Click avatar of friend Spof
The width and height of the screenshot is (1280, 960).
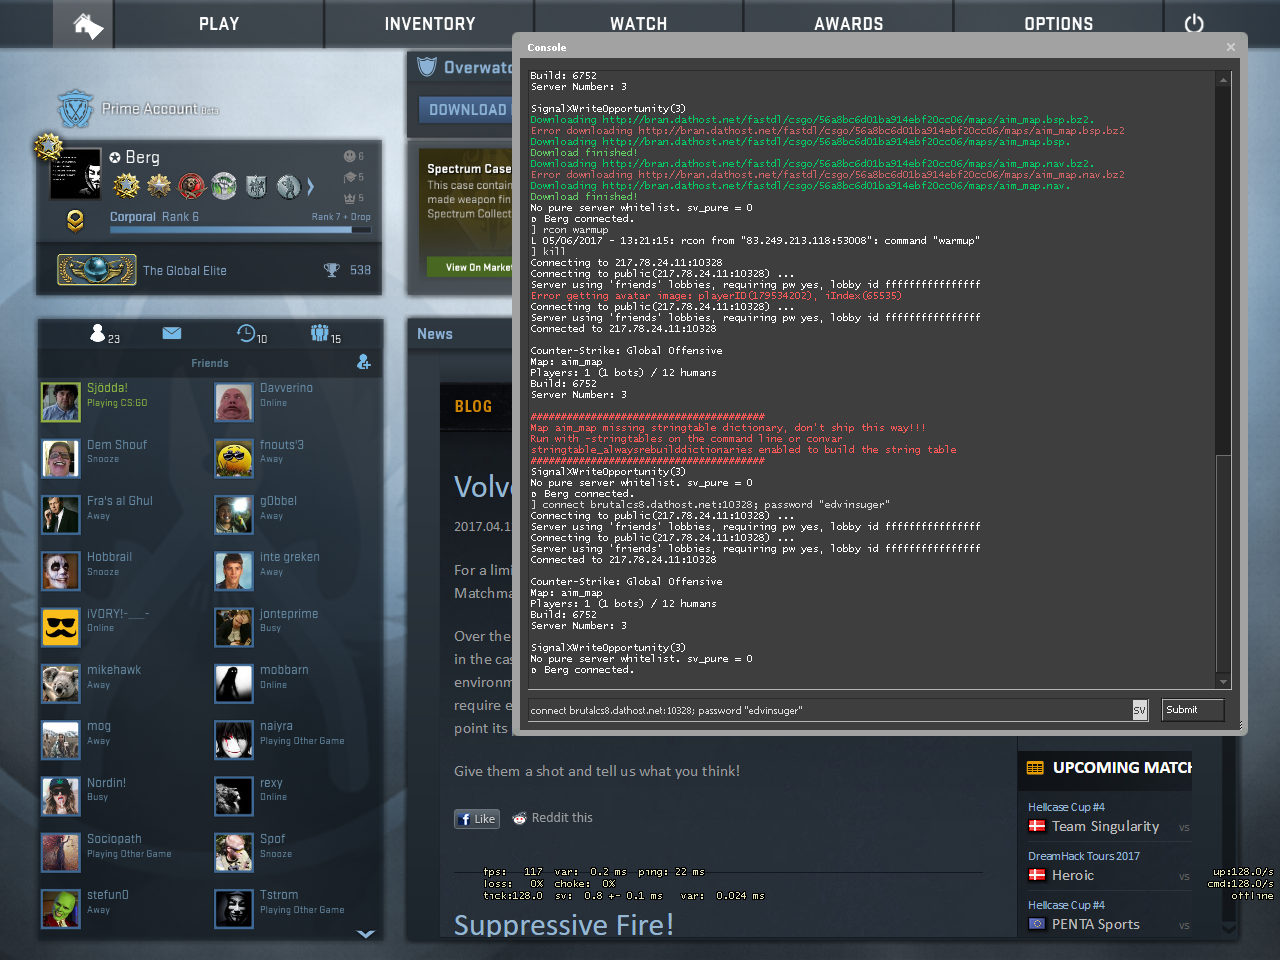click(x=234, y=852)
